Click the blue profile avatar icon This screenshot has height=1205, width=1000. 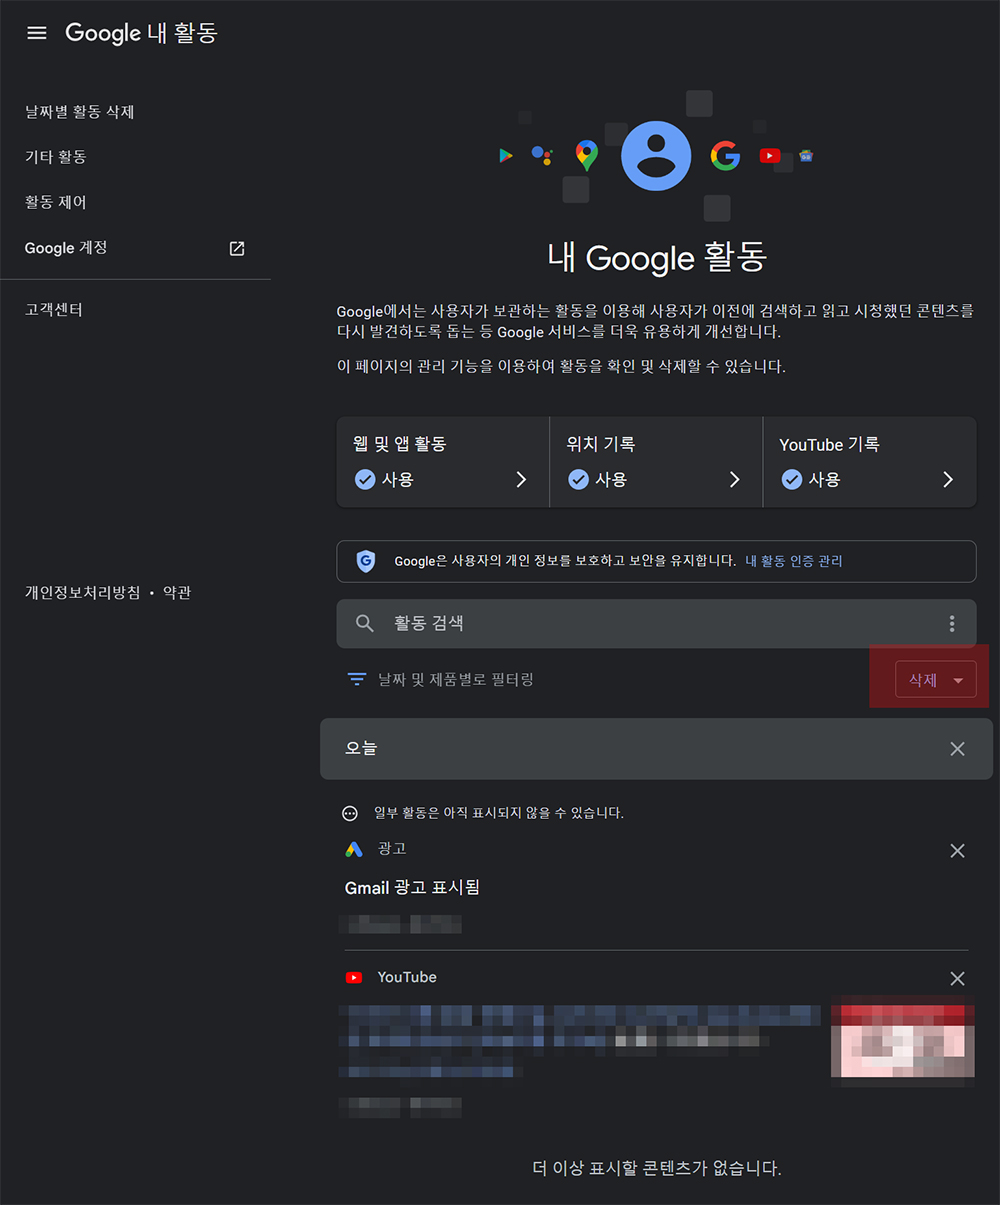(656, 156)
